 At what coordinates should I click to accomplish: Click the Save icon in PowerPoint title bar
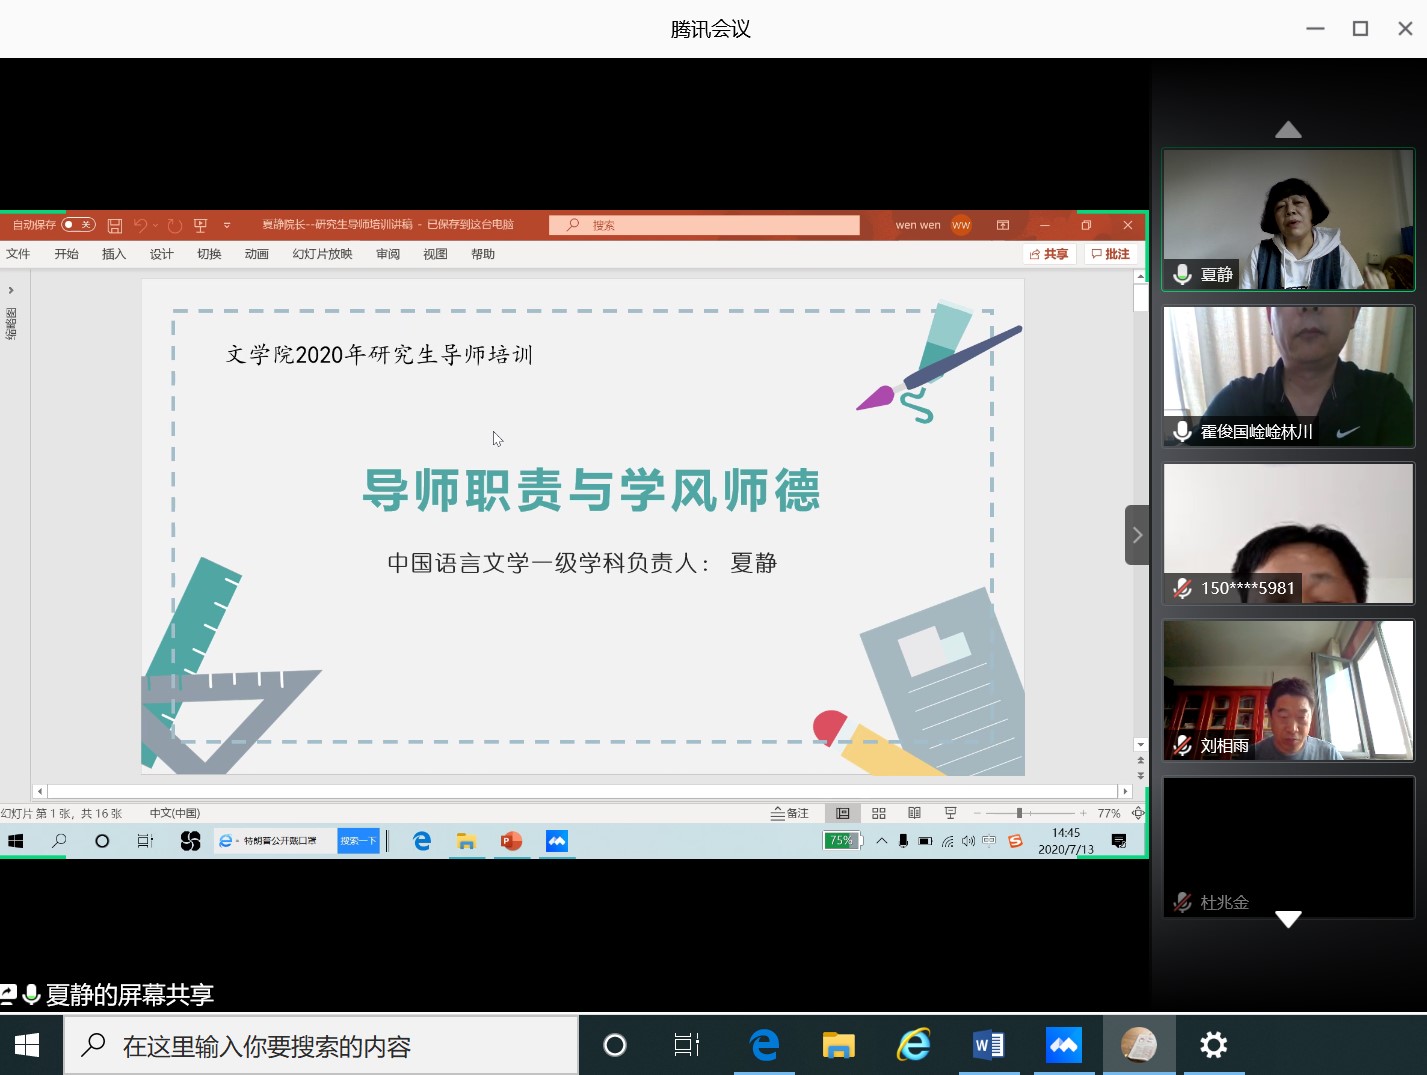click(x=115, y=226)
